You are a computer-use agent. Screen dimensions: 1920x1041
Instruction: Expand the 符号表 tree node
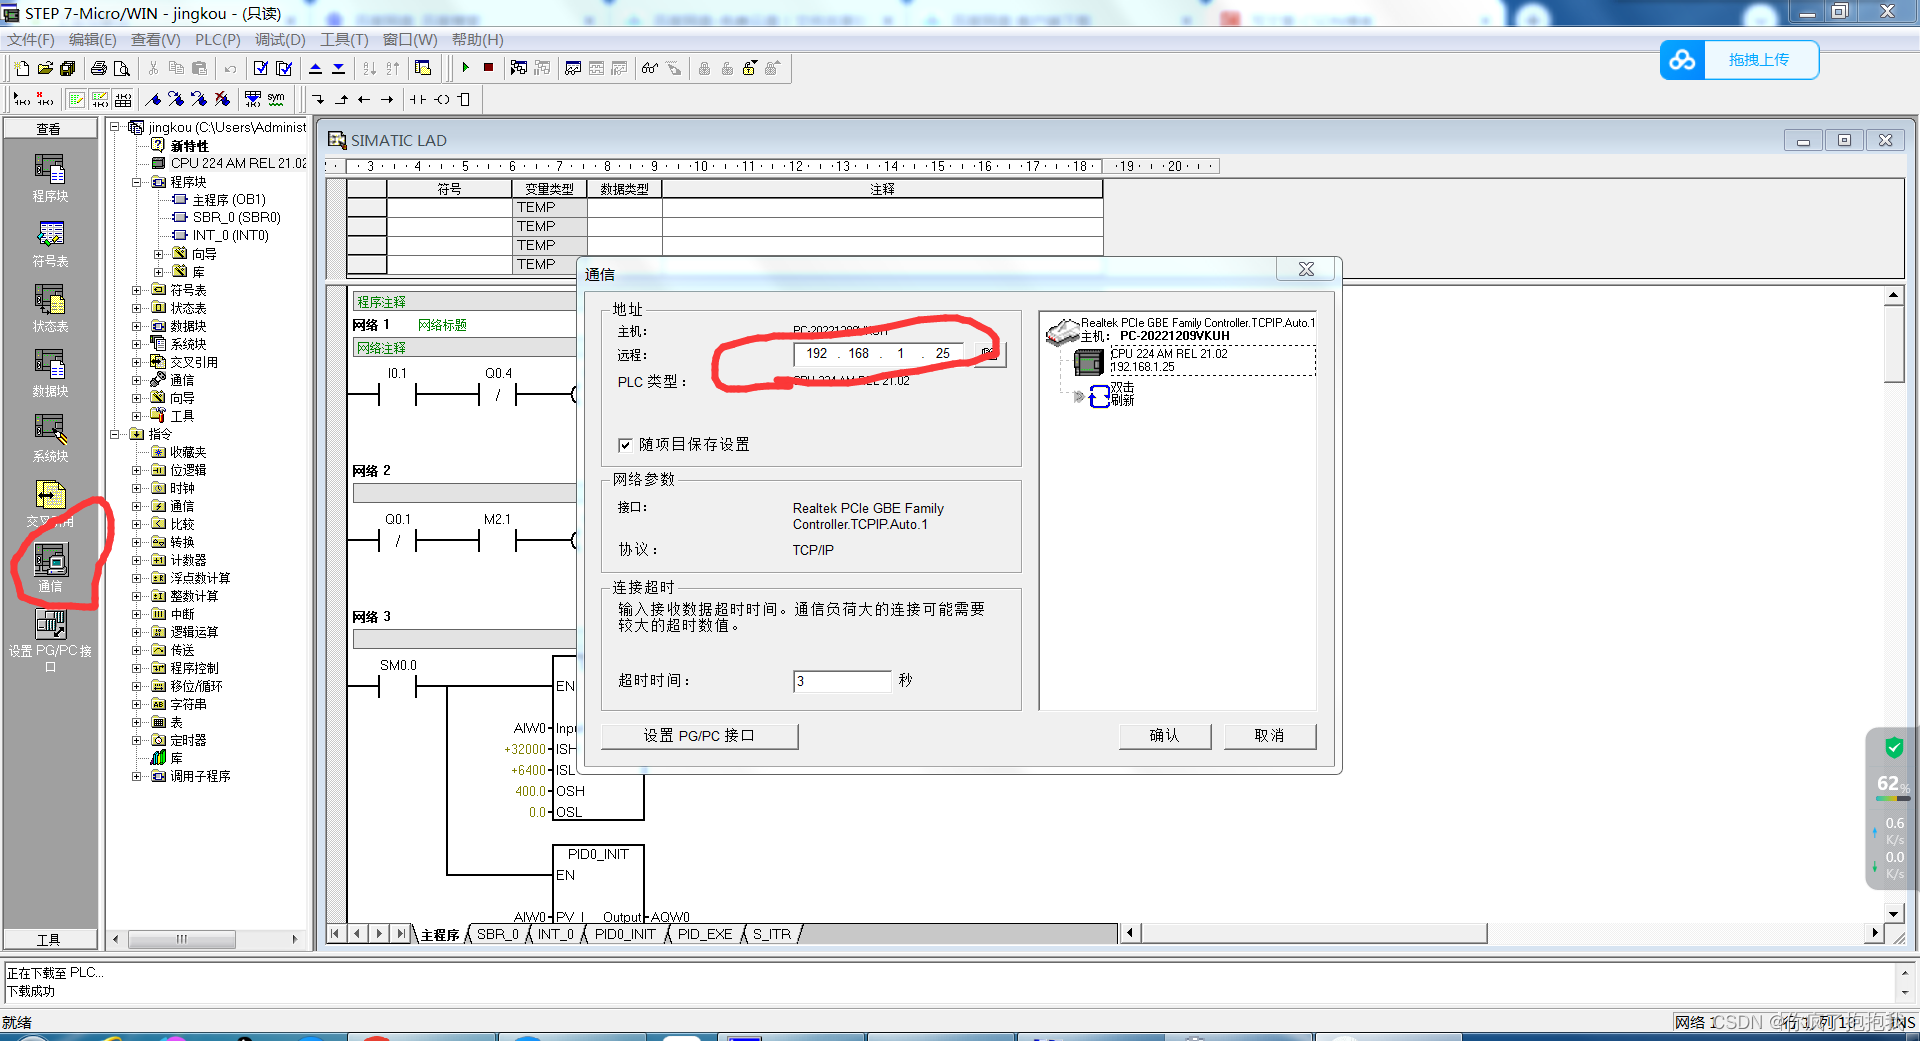(x=137, y=290)
